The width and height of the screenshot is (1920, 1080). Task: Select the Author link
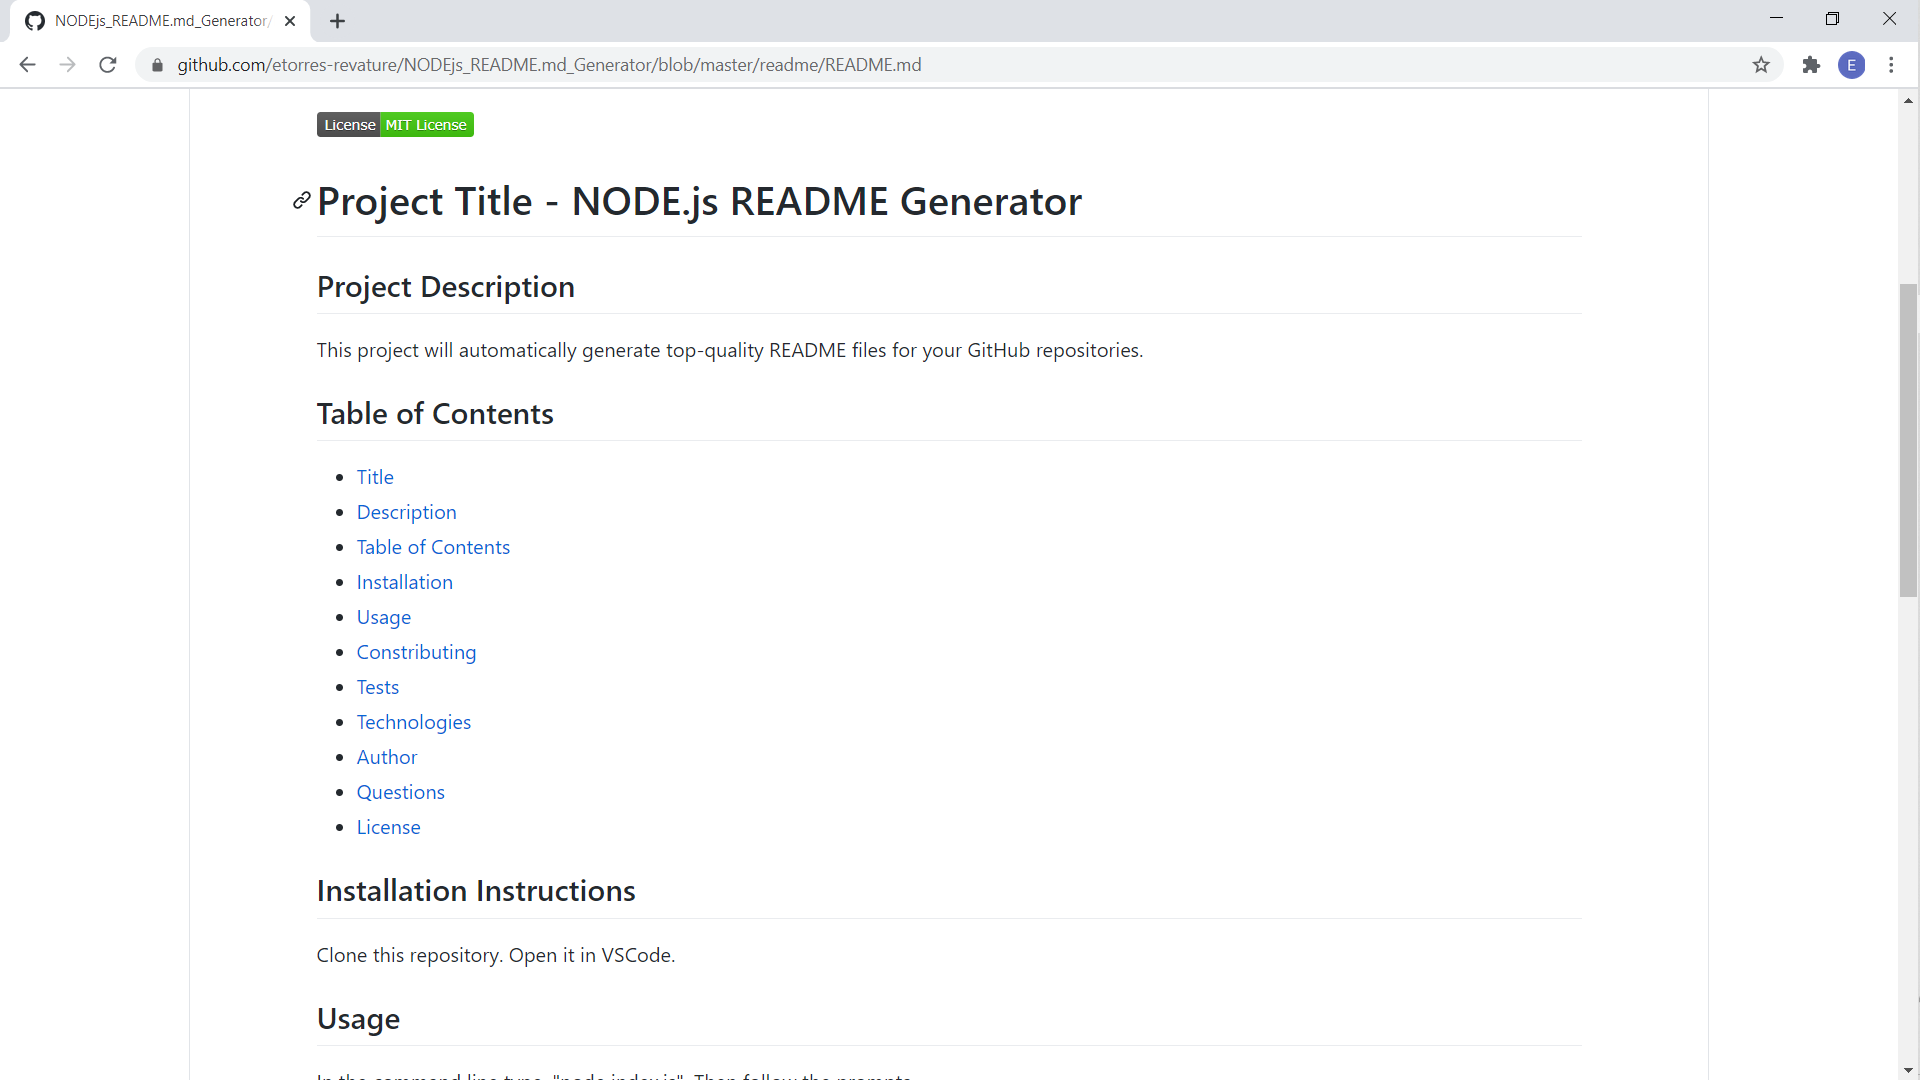(x=386, y=757)
